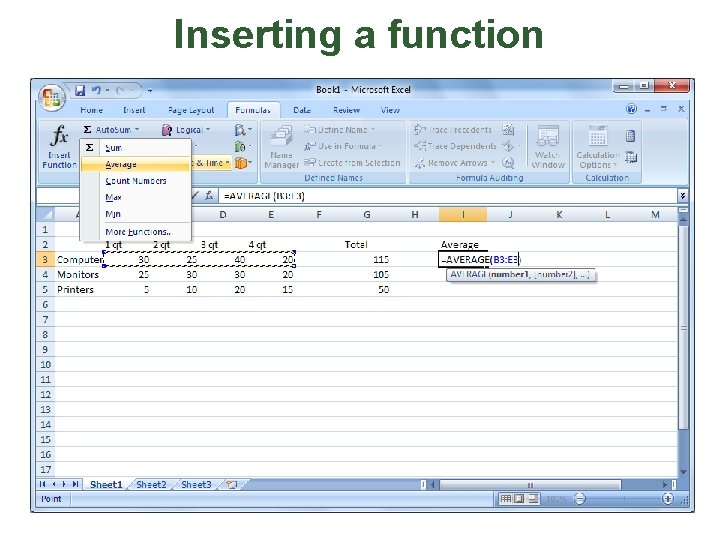Screen dimensions: 720x540
Task: Choose Count Numbers from the AutoSum menu
Action: [x=136, y=181]
